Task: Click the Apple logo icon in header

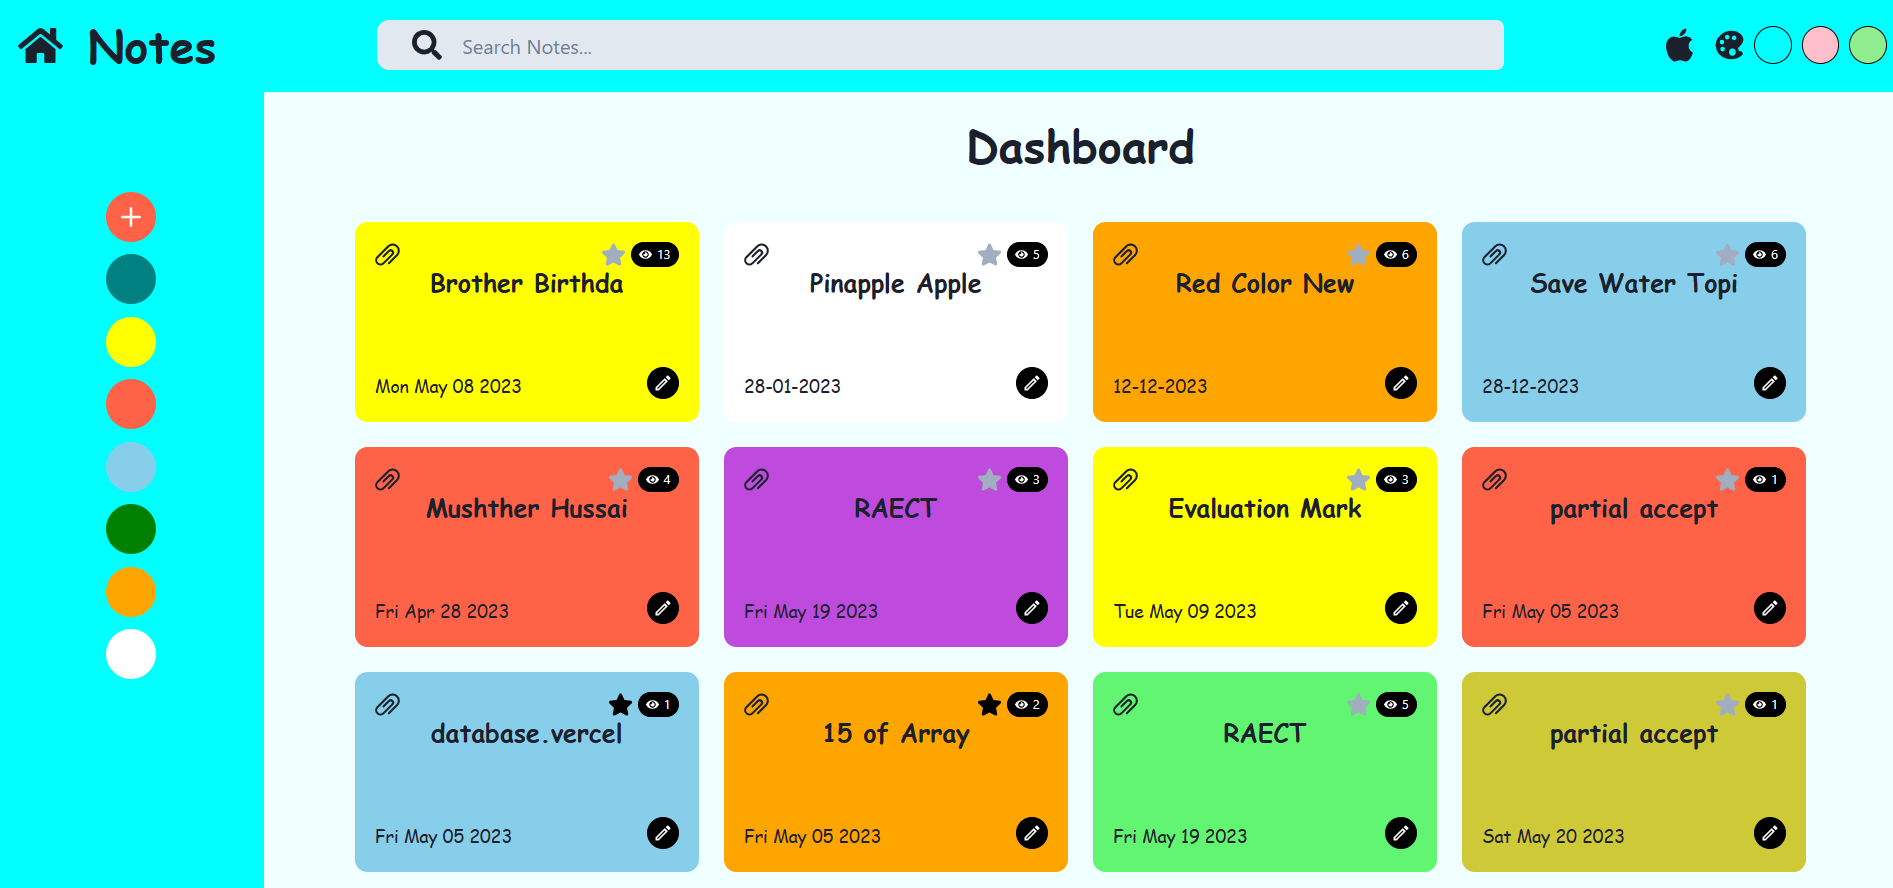Action: [1679, 46]
